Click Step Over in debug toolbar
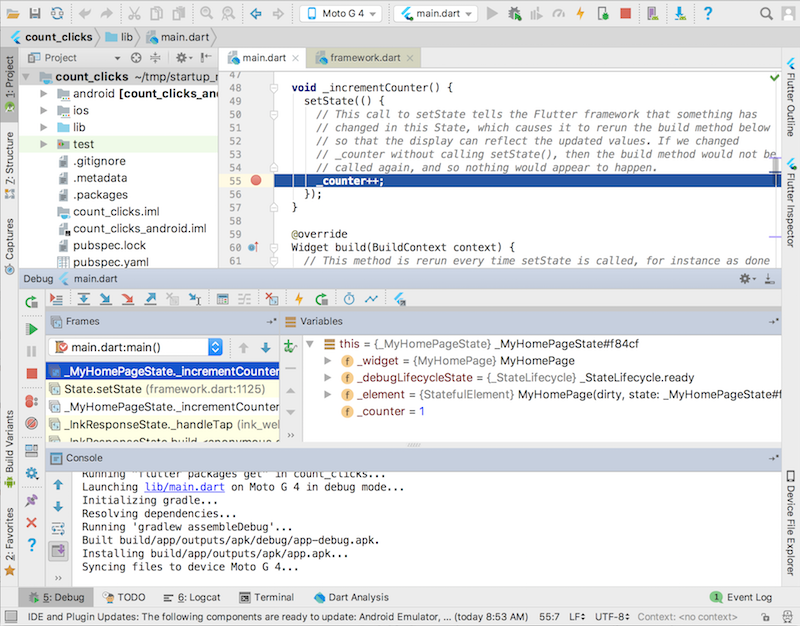The height and width of the screenshot is (626, 800). click(84, 299)
